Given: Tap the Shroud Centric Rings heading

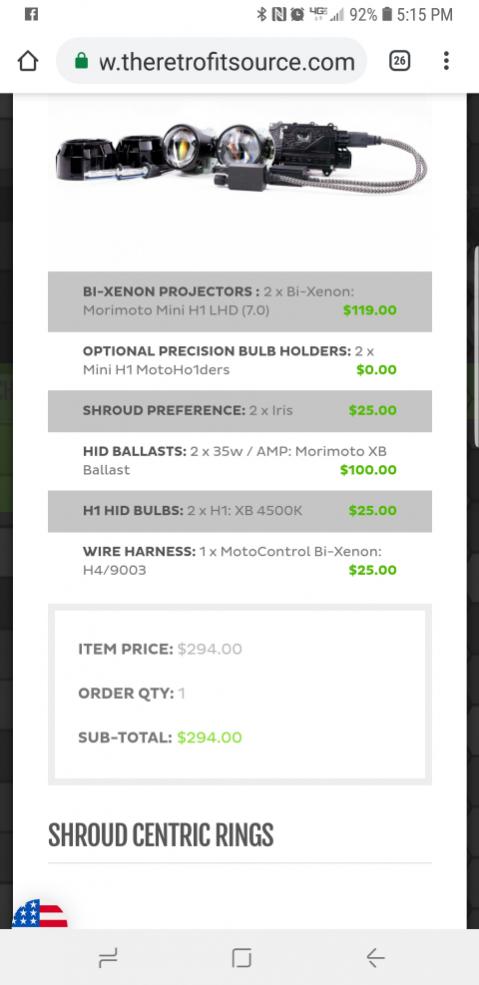Looking at the screenshot, I should click(x=161, y=835).
